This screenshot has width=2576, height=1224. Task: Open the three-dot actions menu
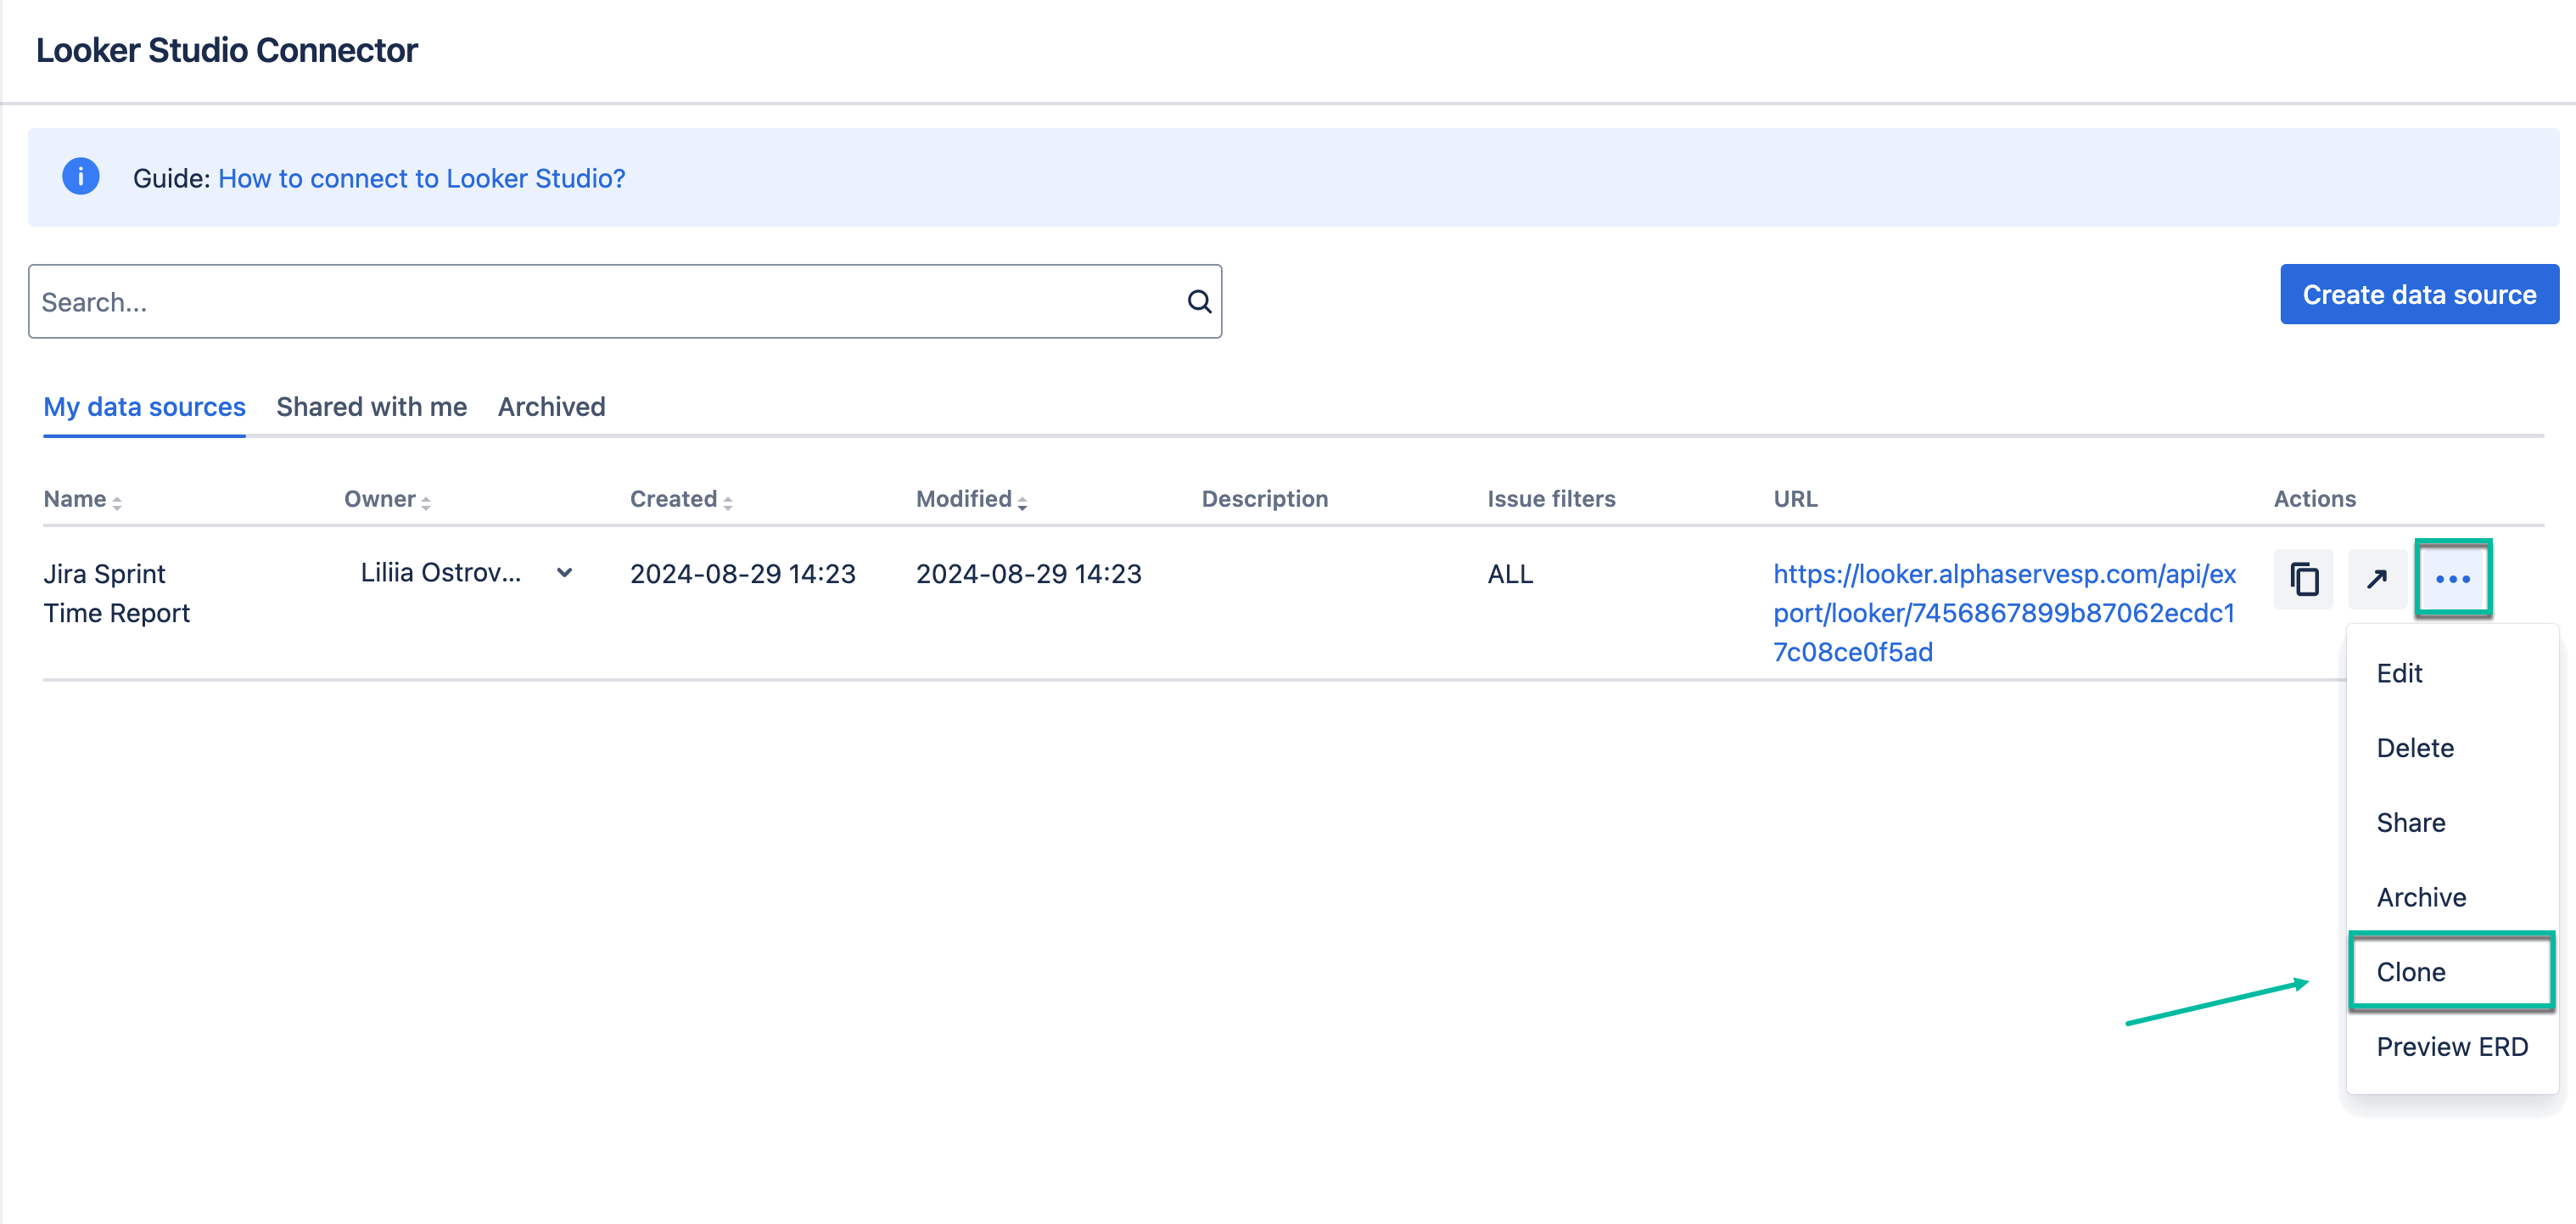[2453, 578]
